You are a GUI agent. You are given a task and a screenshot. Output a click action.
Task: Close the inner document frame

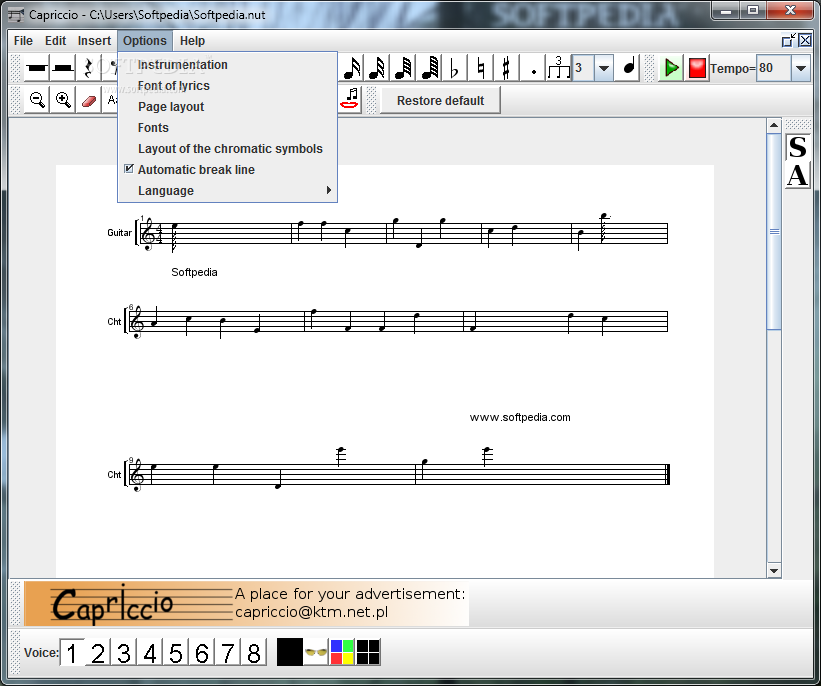coord(805,40)
